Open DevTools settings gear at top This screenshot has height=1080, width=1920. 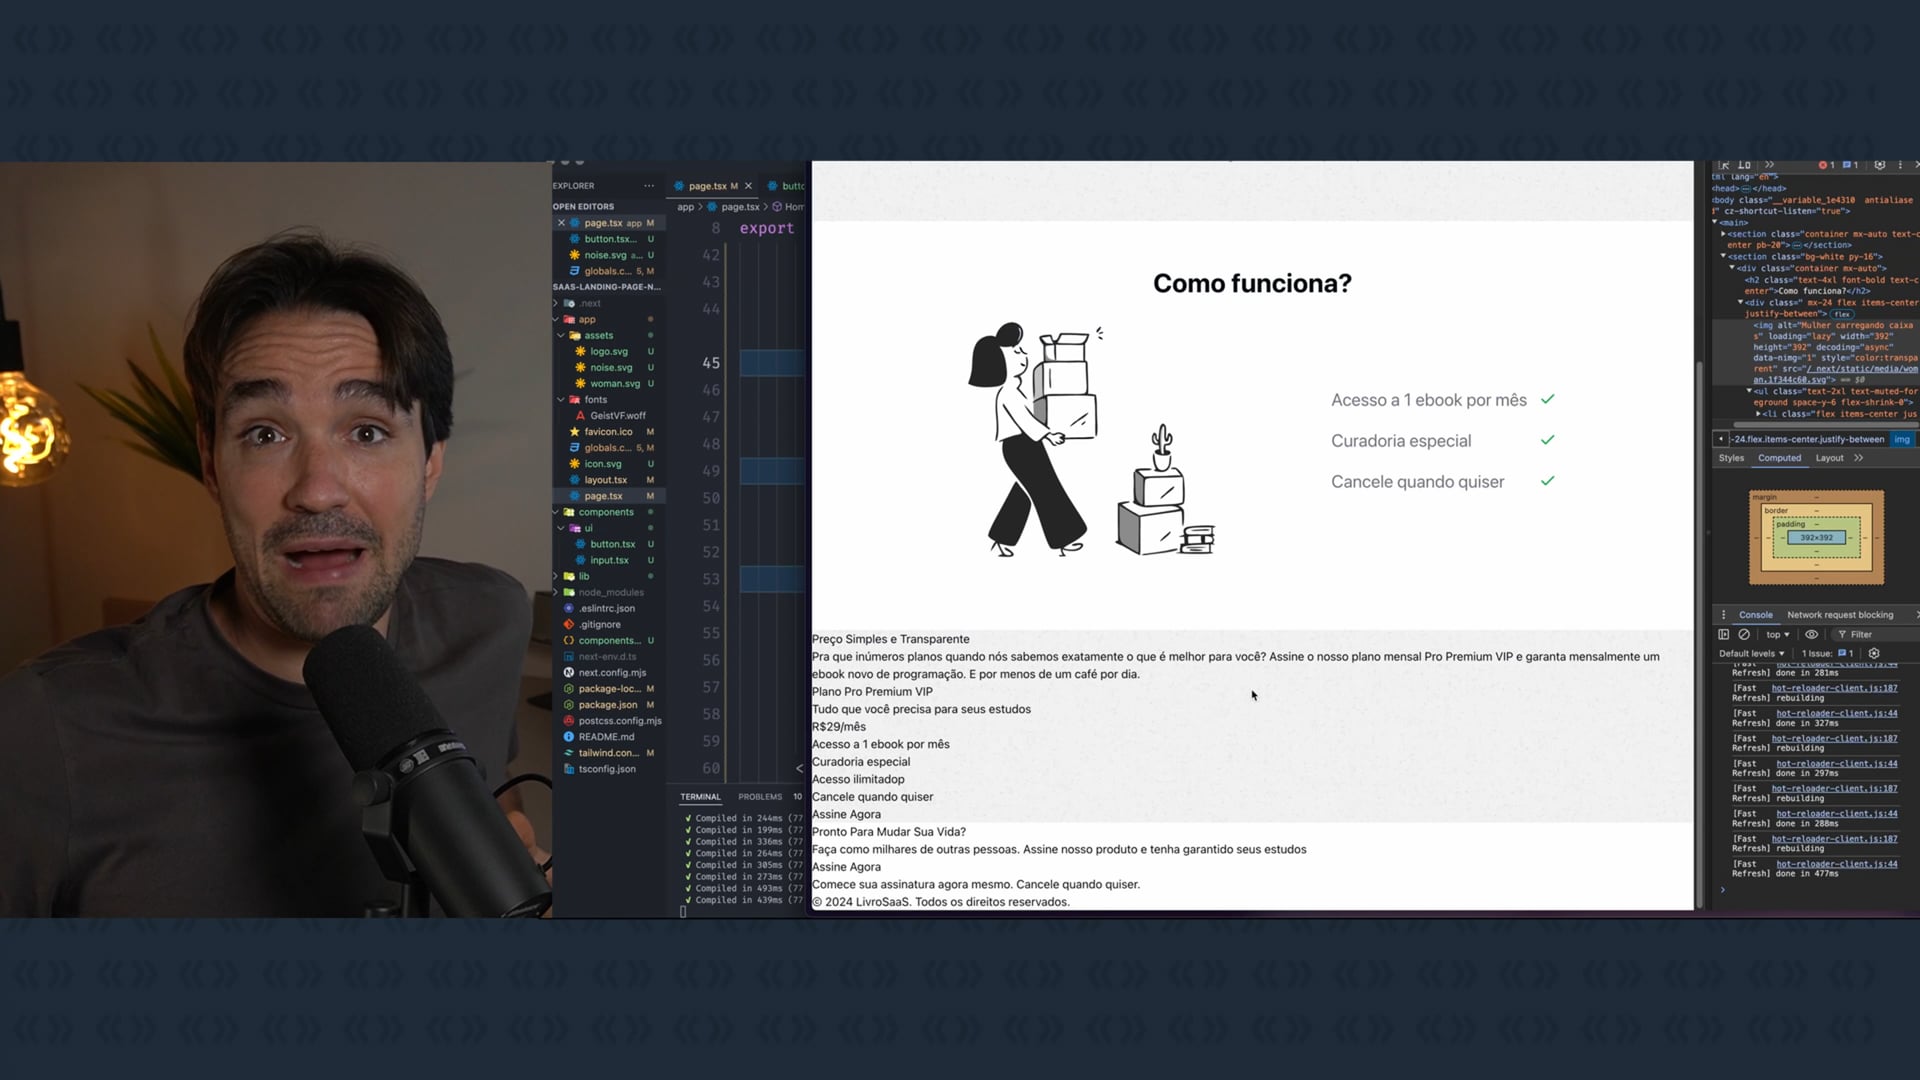click(x=1879, y=165)
